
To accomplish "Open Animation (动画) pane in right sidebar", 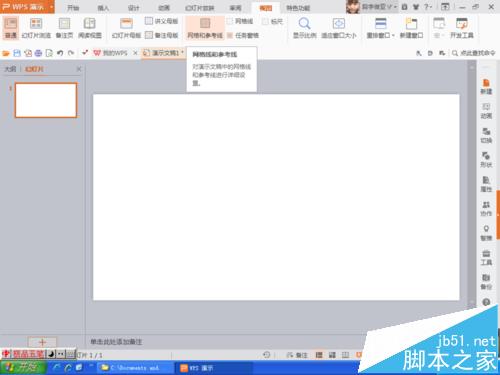I will pyautogui.click(x=486, y=111).
